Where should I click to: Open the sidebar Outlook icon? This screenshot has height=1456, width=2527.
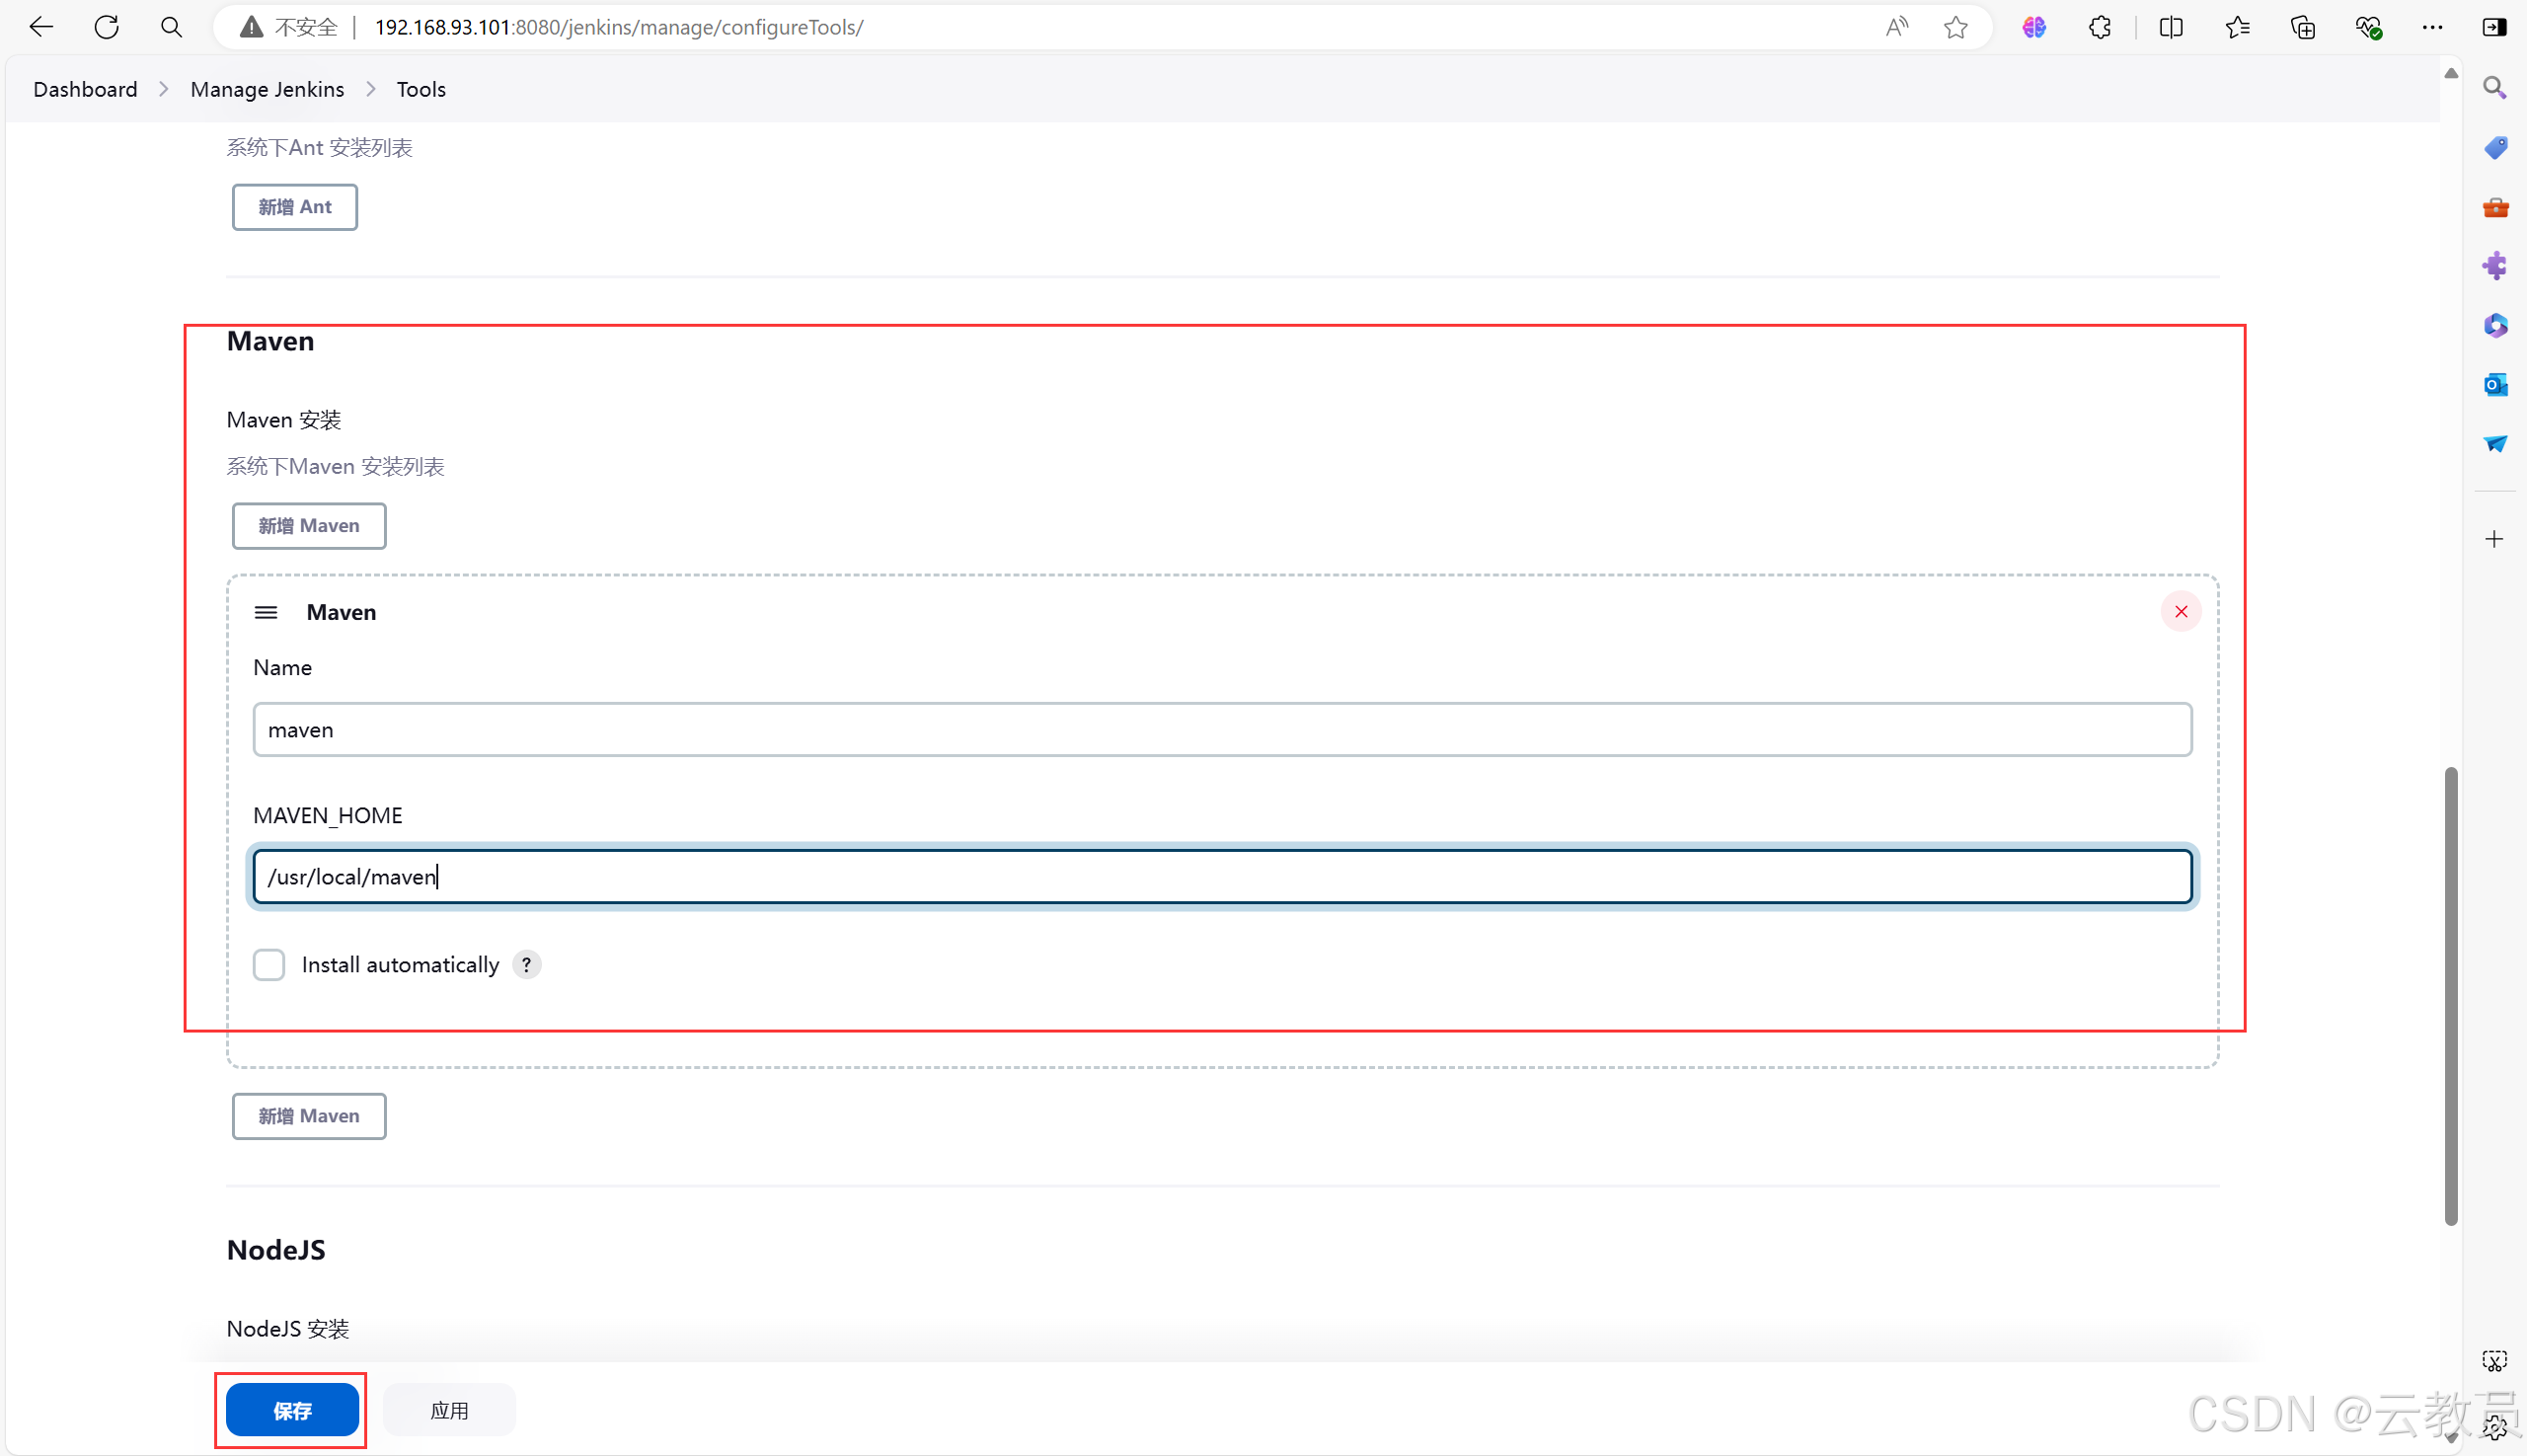[2495, 384]
